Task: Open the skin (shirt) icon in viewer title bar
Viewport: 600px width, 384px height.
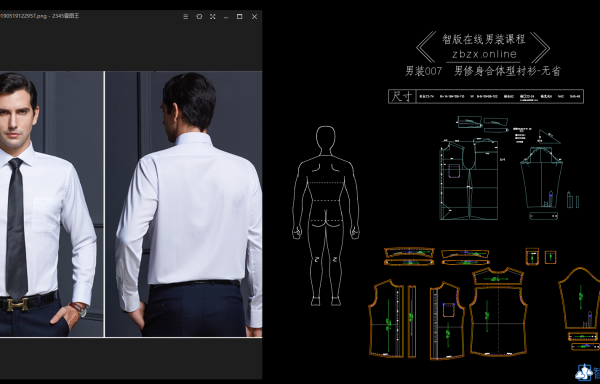Action: pos(199,16)
